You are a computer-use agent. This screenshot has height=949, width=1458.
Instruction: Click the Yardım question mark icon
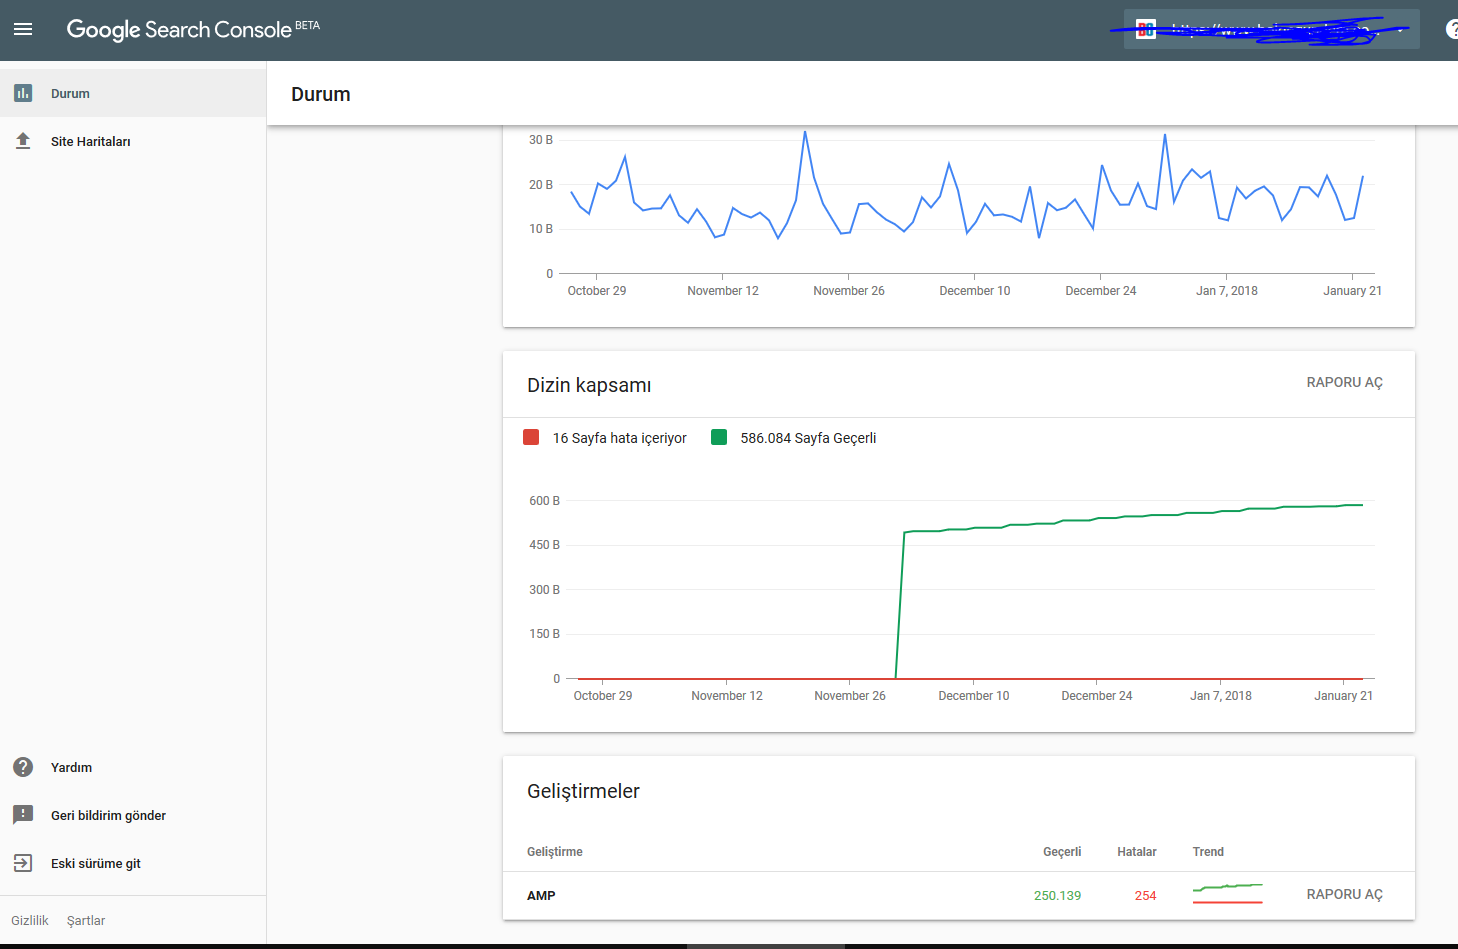click(23, 767)
